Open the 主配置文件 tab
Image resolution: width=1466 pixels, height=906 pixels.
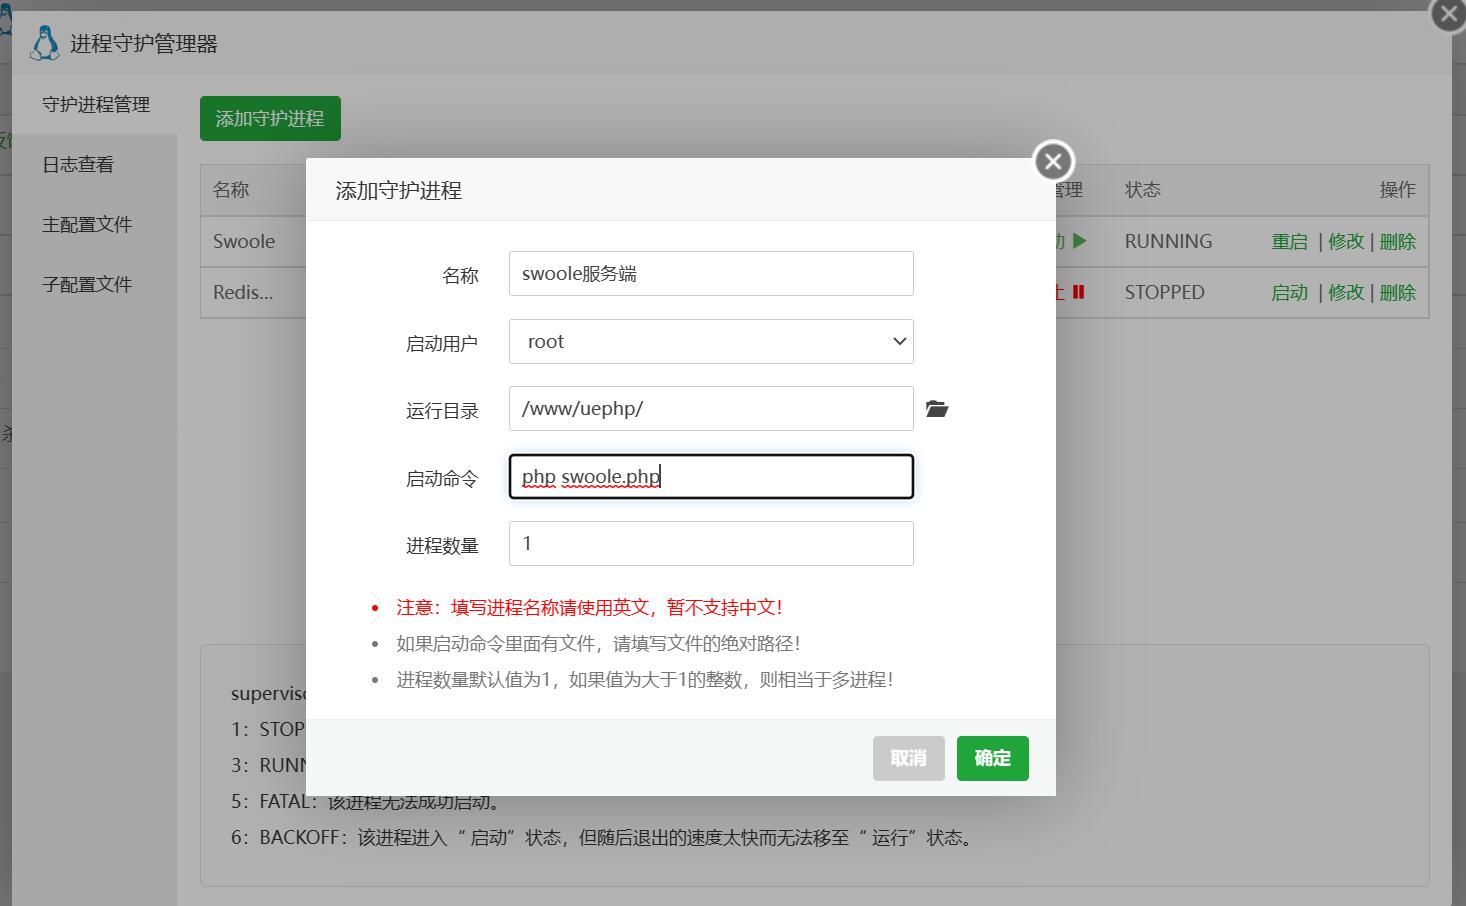87,224
